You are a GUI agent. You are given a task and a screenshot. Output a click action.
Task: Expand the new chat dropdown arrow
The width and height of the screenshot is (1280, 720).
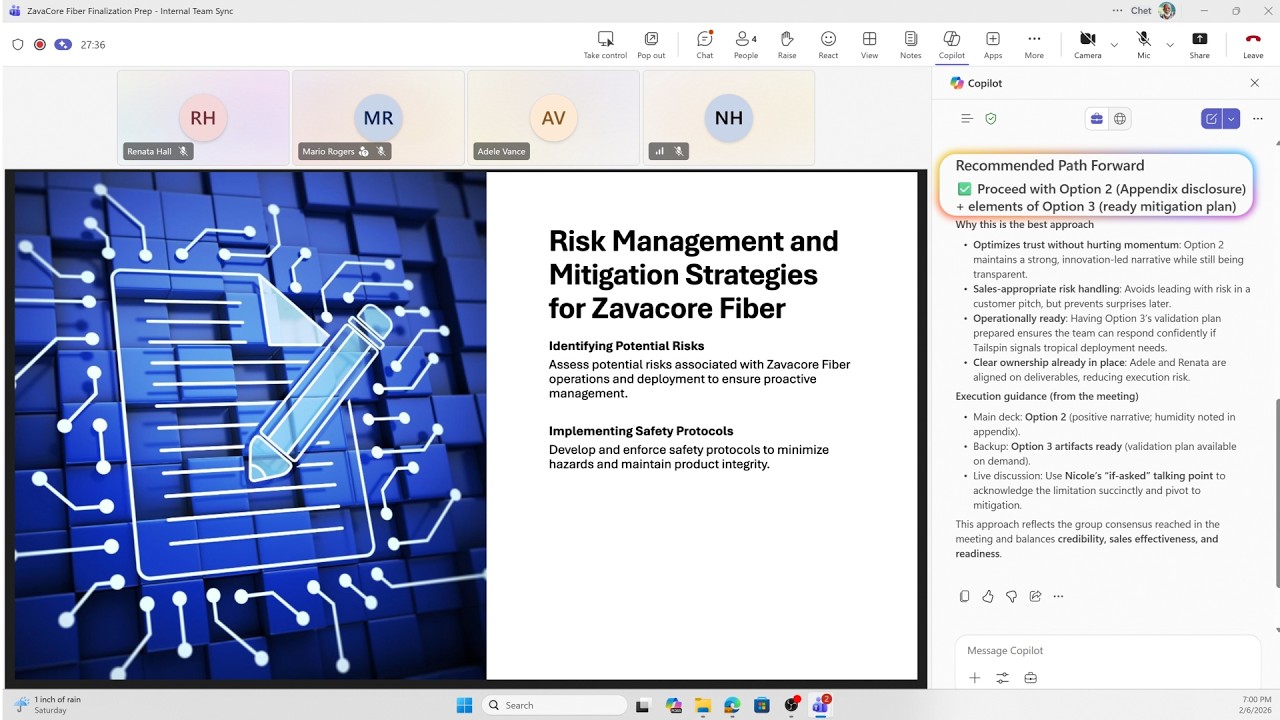coord(1231,118)
